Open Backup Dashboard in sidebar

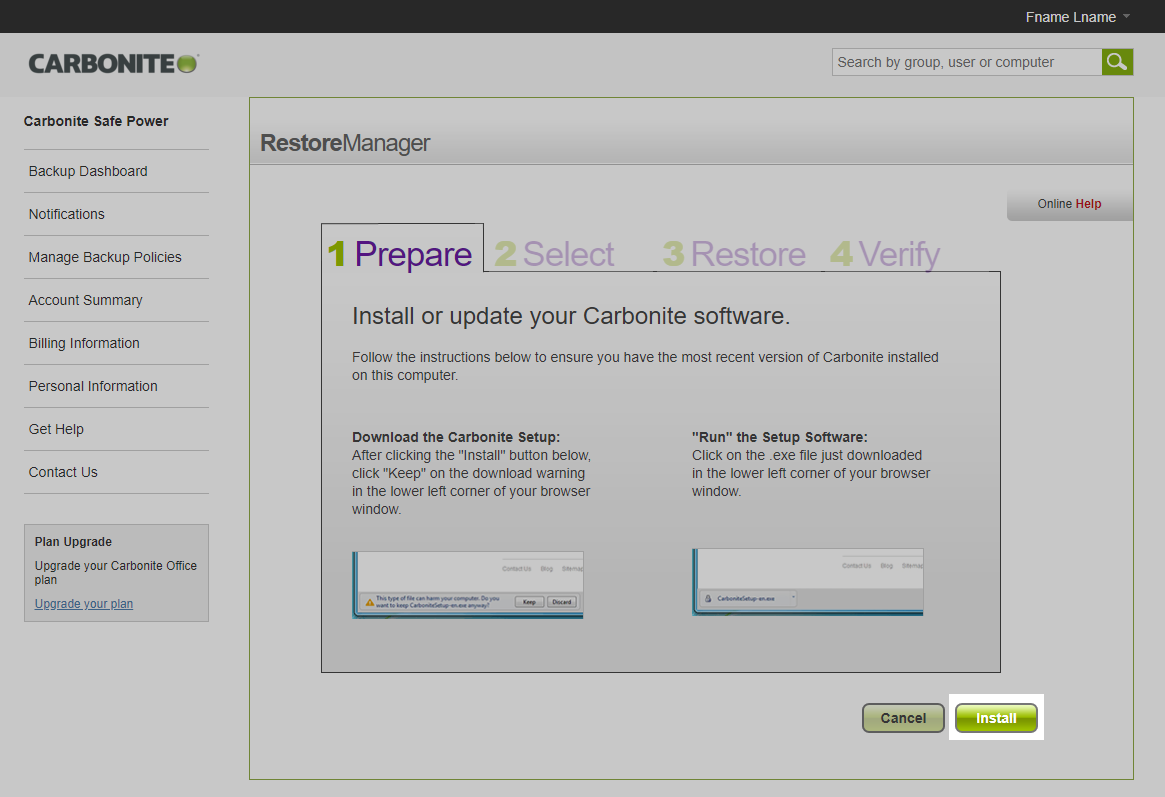[88, 171]
